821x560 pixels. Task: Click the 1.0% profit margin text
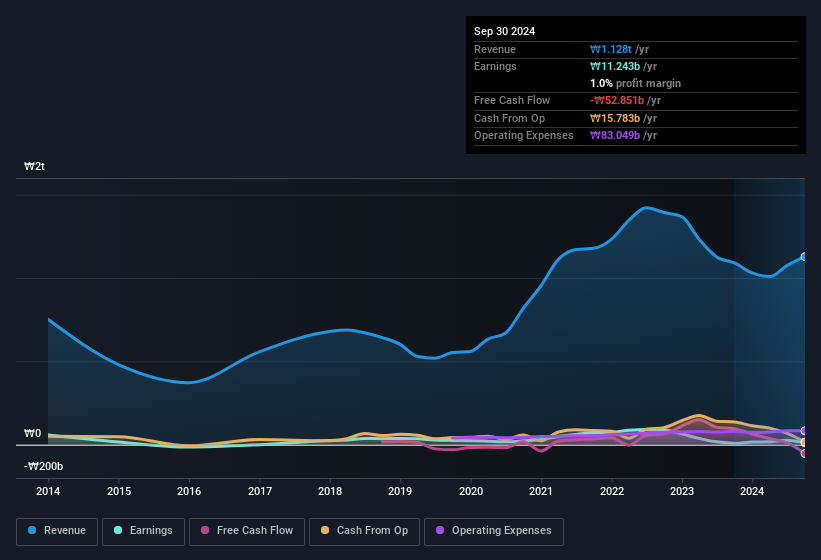point(635,83)
